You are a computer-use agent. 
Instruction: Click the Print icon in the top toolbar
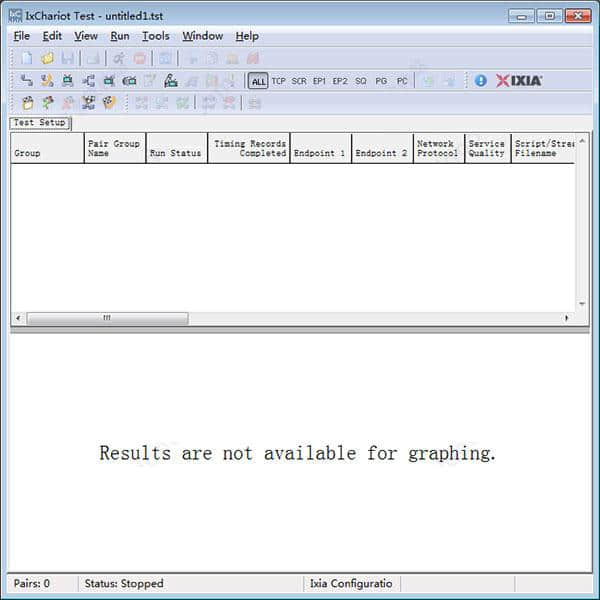[93, 58]
